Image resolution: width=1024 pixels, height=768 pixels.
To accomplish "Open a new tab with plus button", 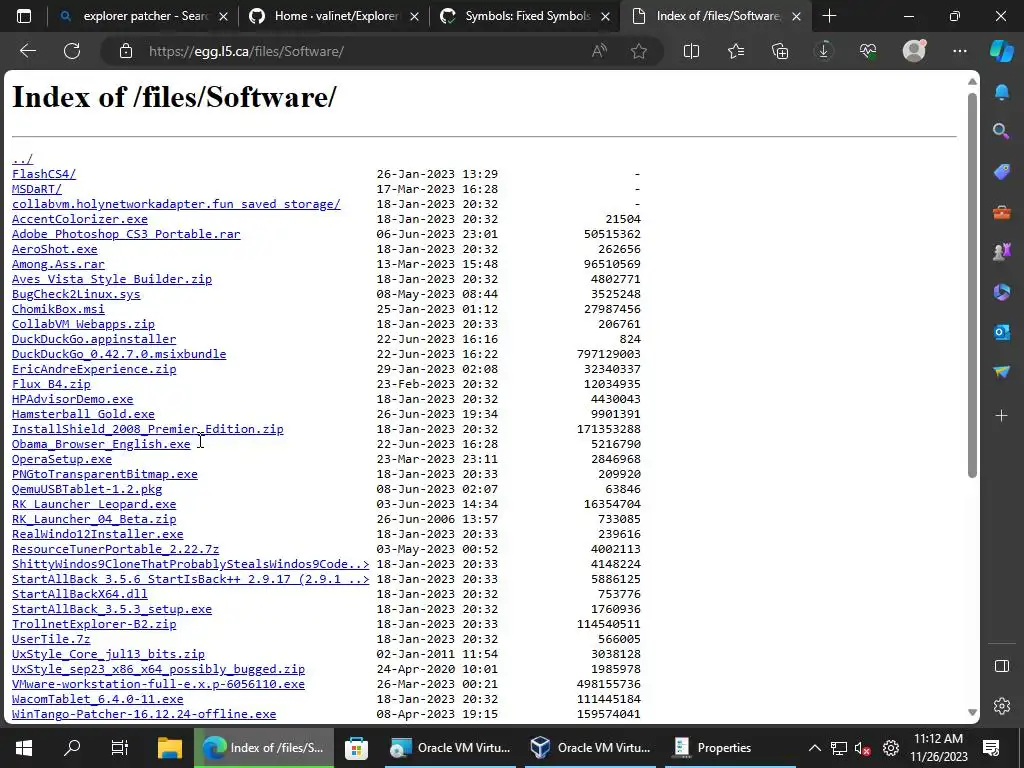I will [829, 16].
